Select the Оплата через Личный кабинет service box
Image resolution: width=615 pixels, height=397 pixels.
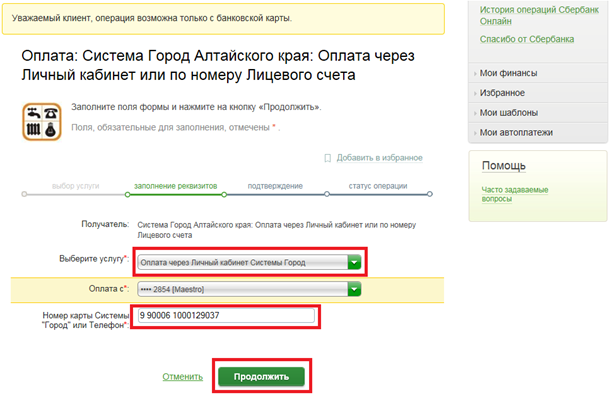point(249,262)
